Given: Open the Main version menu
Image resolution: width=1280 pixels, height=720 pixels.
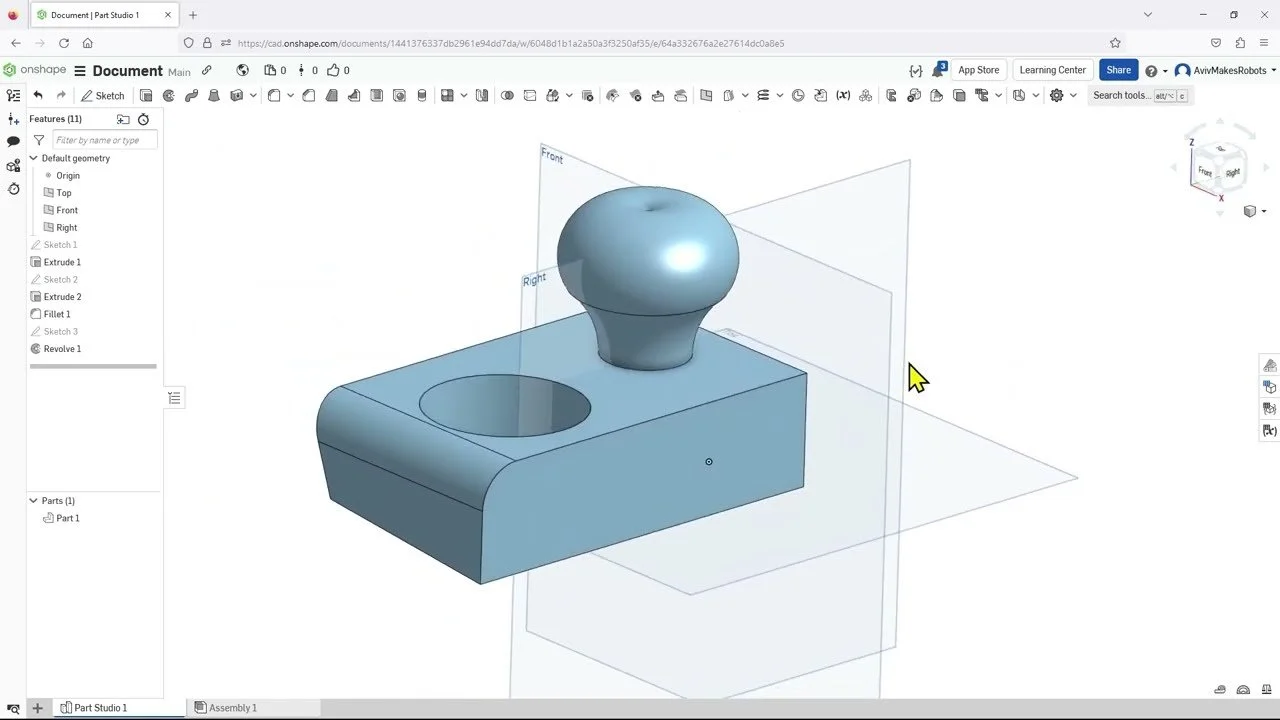Looking at the screenshot, I should 180,72.
